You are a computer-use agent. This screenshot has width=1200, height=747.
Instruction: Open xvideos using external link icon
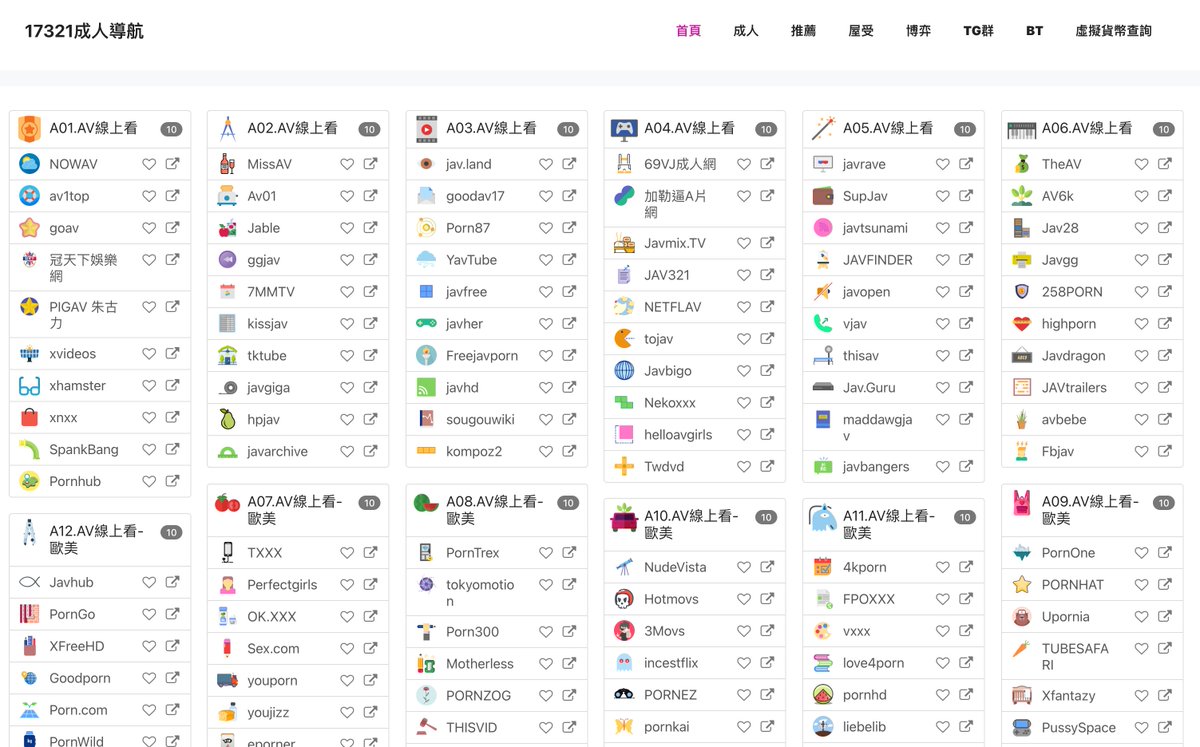pyautogui.click(x=172, y=353)
